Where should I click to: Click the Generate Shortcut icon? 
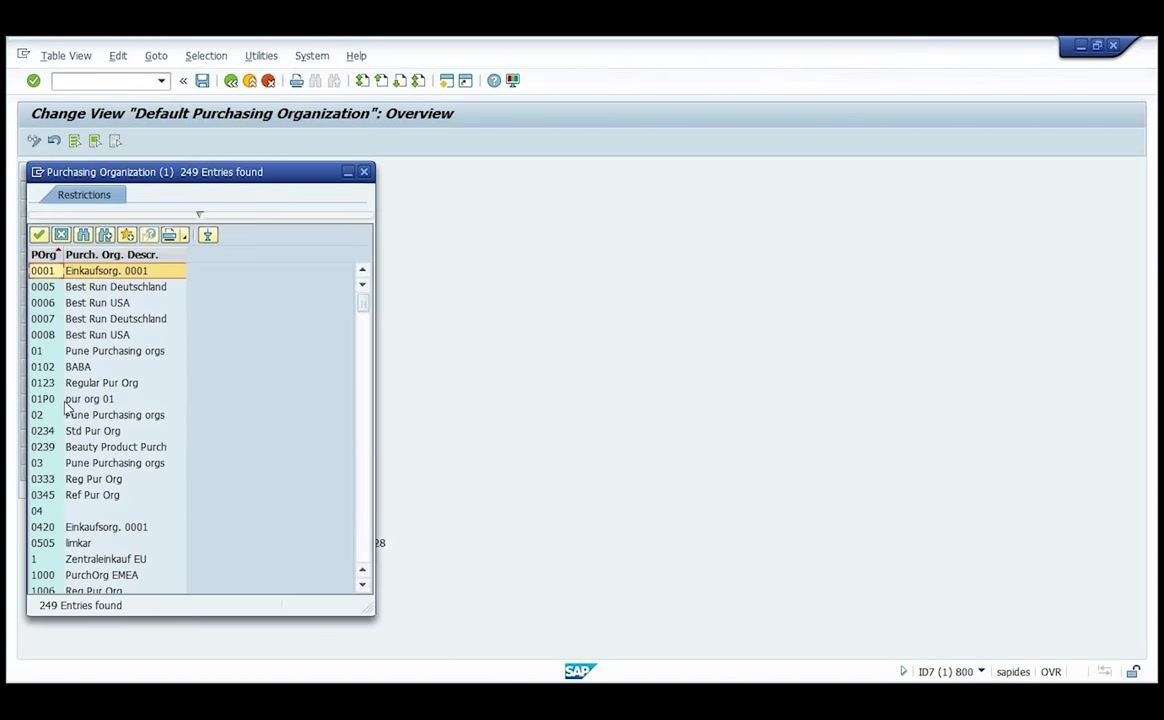pyautogui.click(x=465, y=81)
